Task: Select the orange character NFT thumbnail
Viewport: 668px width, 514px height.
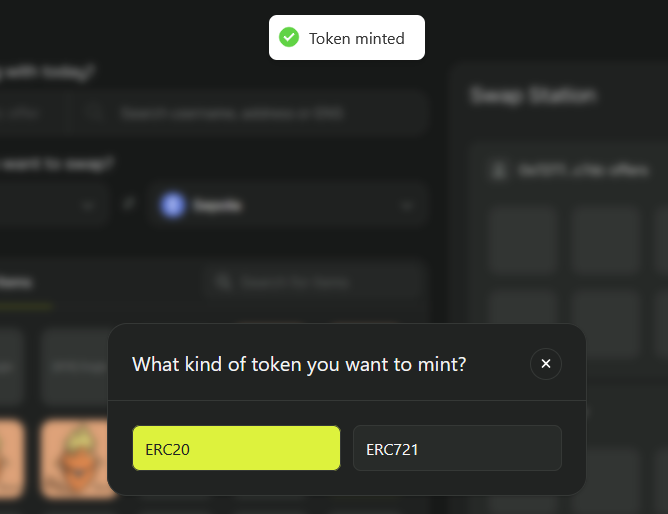Action: click(x=77, y=460)
